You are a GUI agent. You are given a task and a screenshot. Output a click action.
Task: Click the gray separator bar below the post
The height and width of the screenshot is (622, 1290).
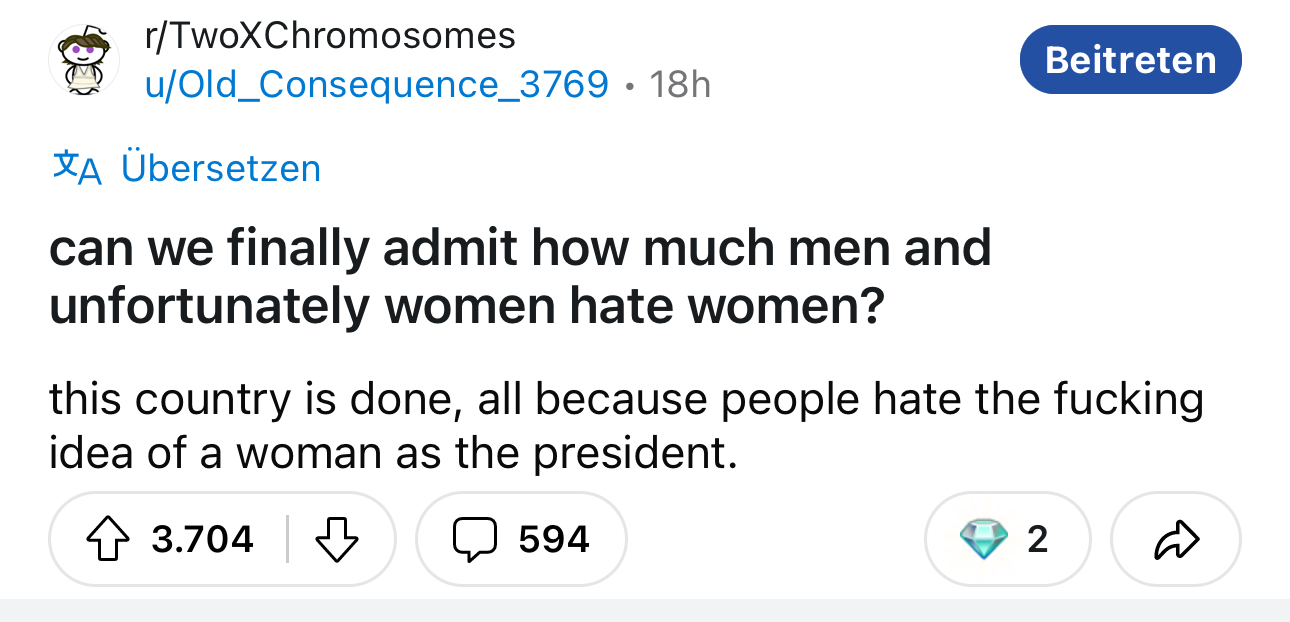pos(645,610)
